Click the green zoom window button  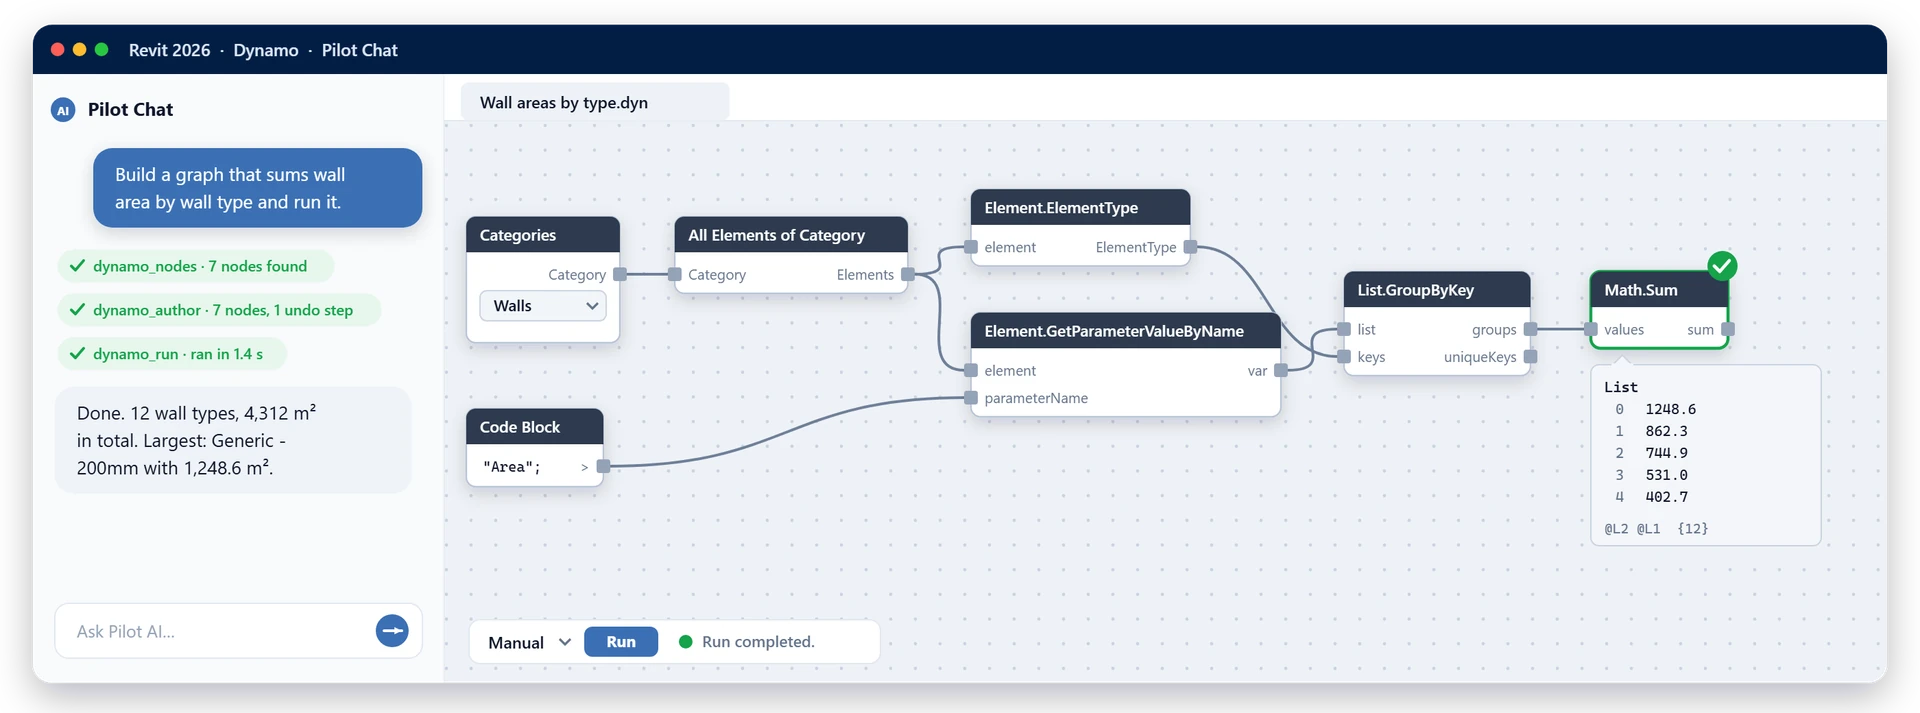[102, 49]
